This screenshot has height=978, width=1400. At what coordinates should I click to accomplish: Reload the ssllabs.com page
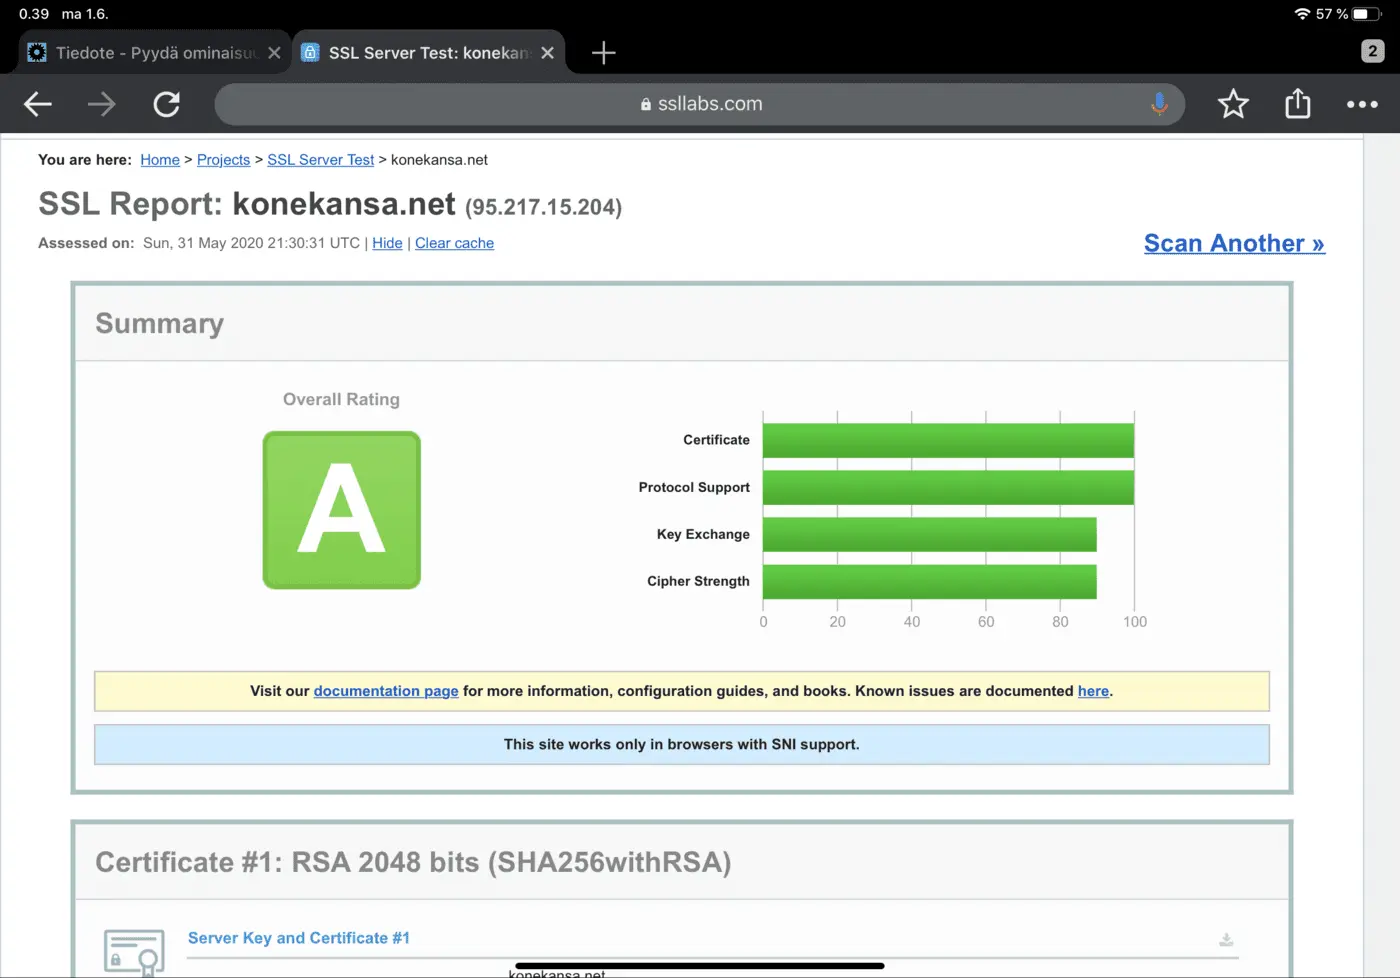pos(167,104)
